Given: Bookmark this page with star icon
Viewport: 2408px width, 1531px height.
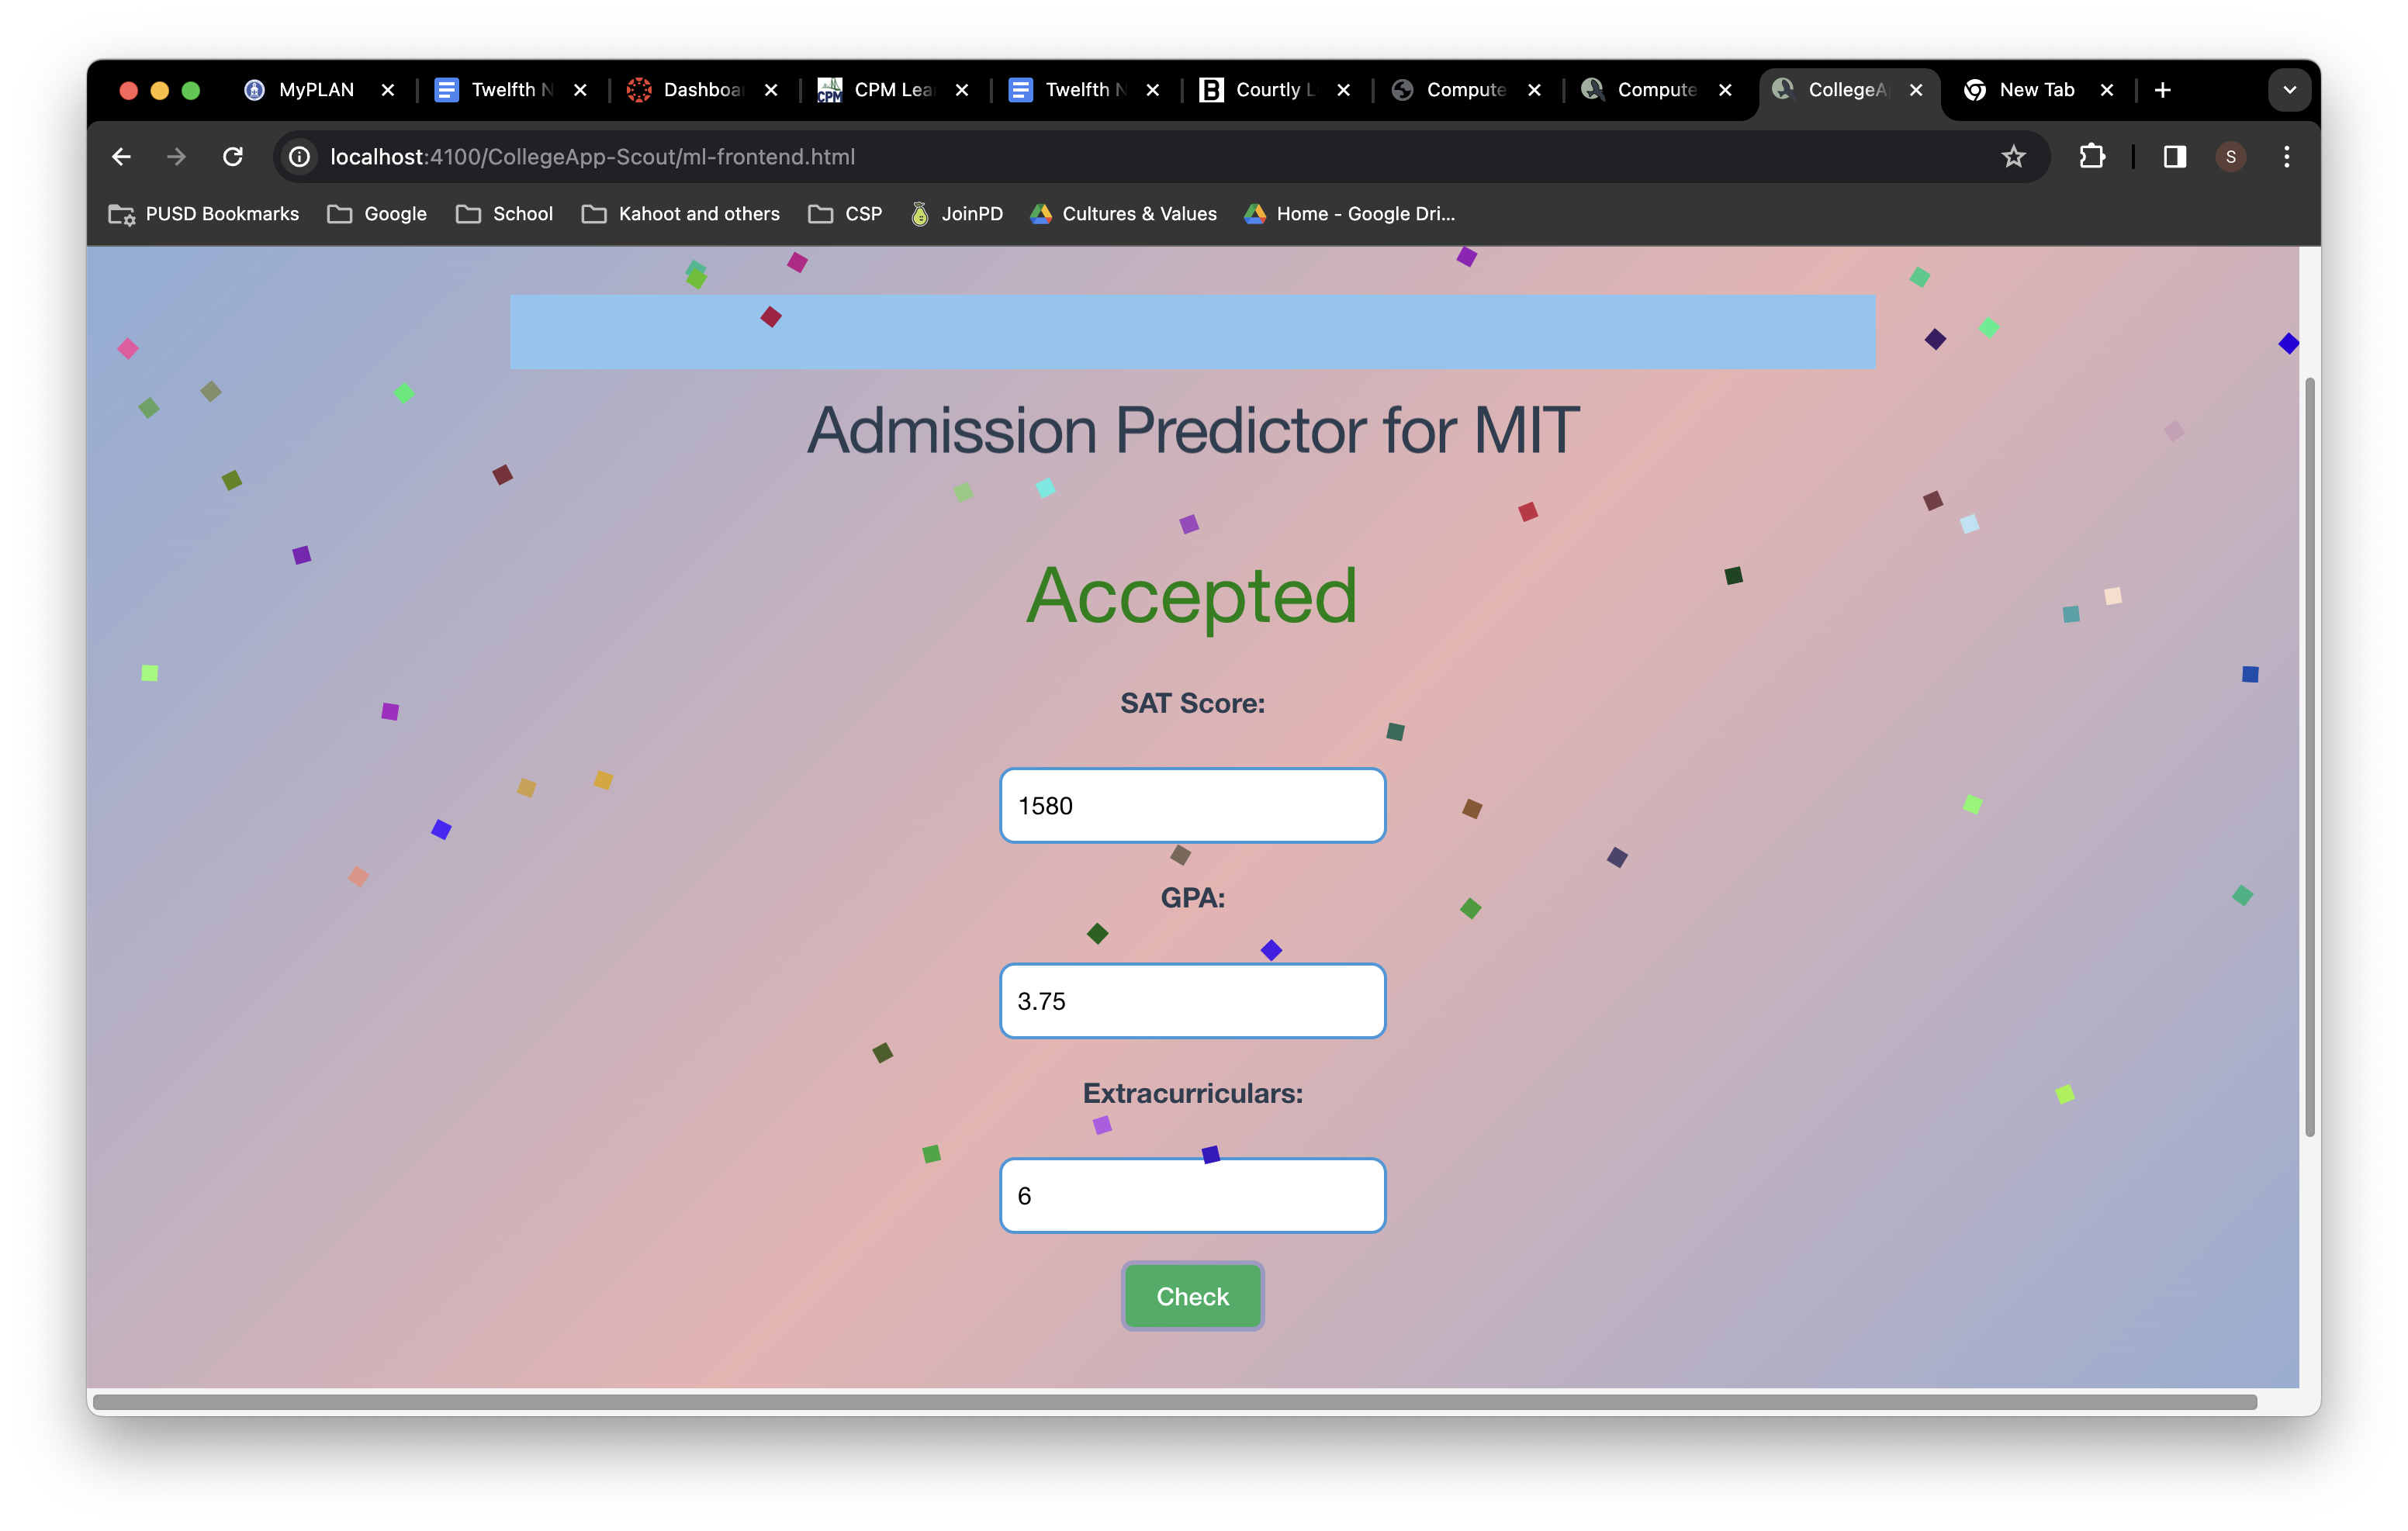Looking at the screenshot, I should (2013, 157).
